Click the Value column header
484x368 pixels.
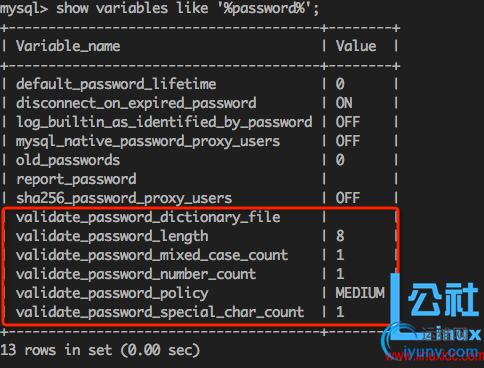pyautogui.click(x=356, y=46)
